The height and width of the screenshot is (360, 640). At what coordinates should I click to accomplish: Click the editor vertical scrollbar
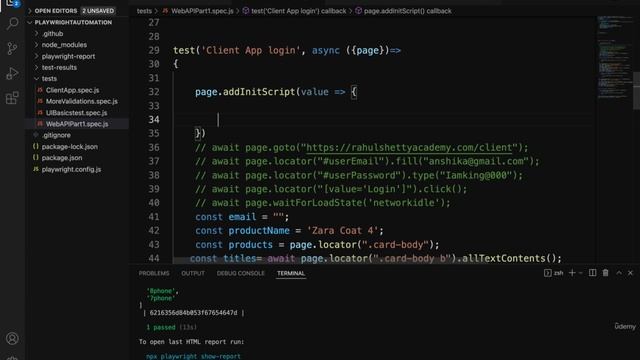(x=636, y=91)
